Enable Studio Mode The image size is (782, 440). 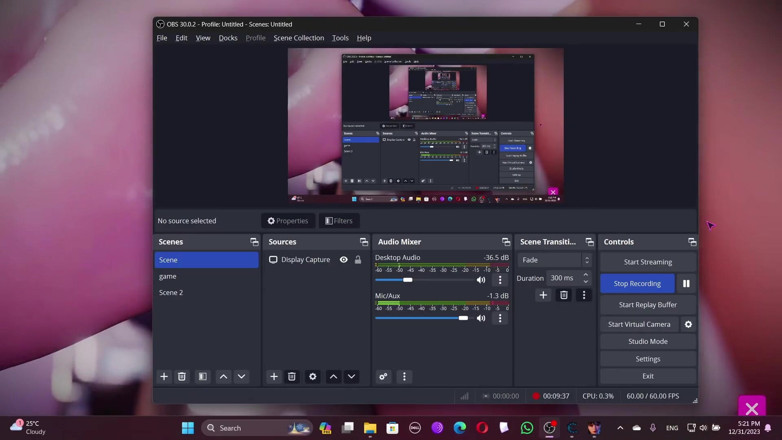(648, 342)
